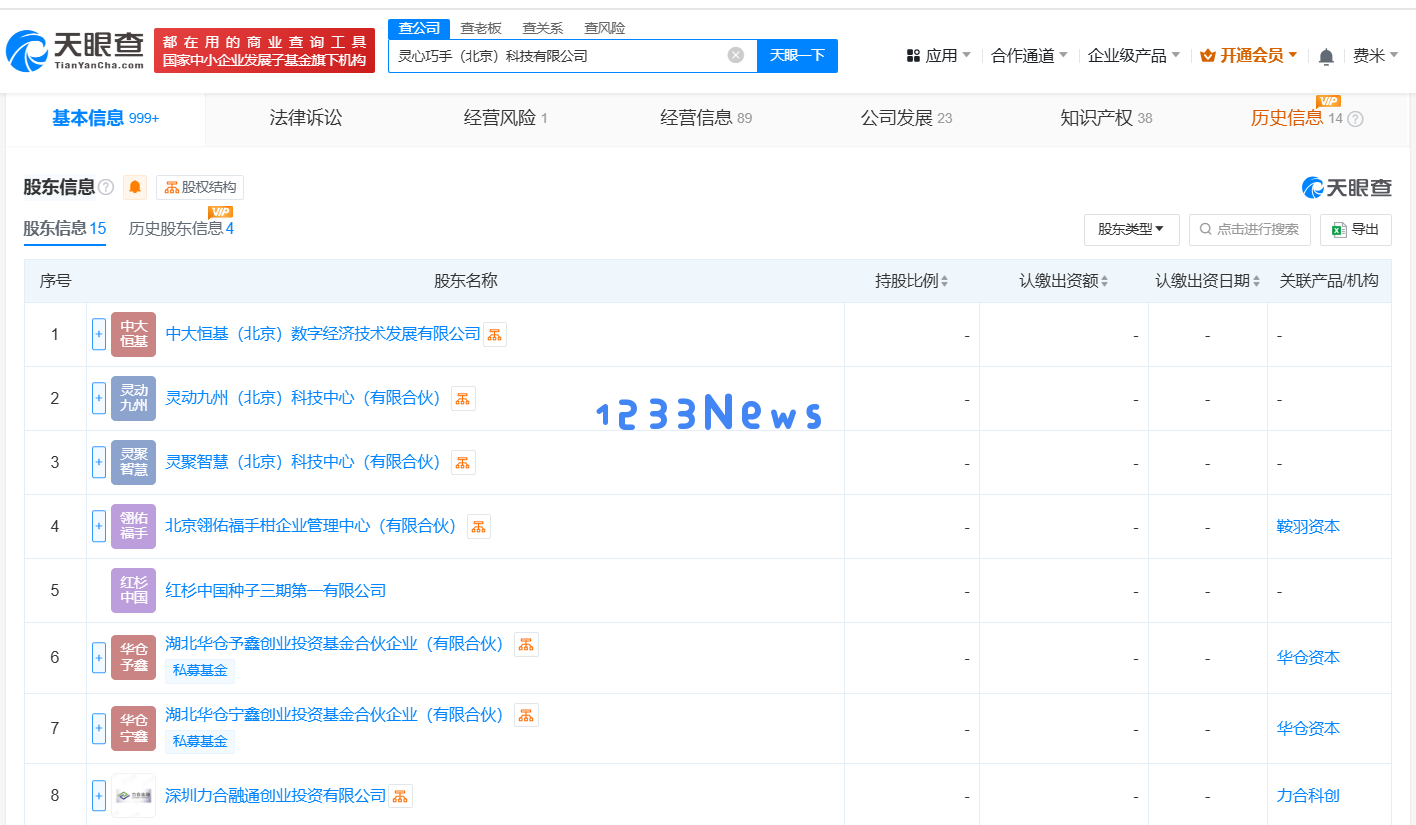Screen dimensions: 1416x825
Task: Select the 查关系 search mode tab
Action: click(543, 28)
